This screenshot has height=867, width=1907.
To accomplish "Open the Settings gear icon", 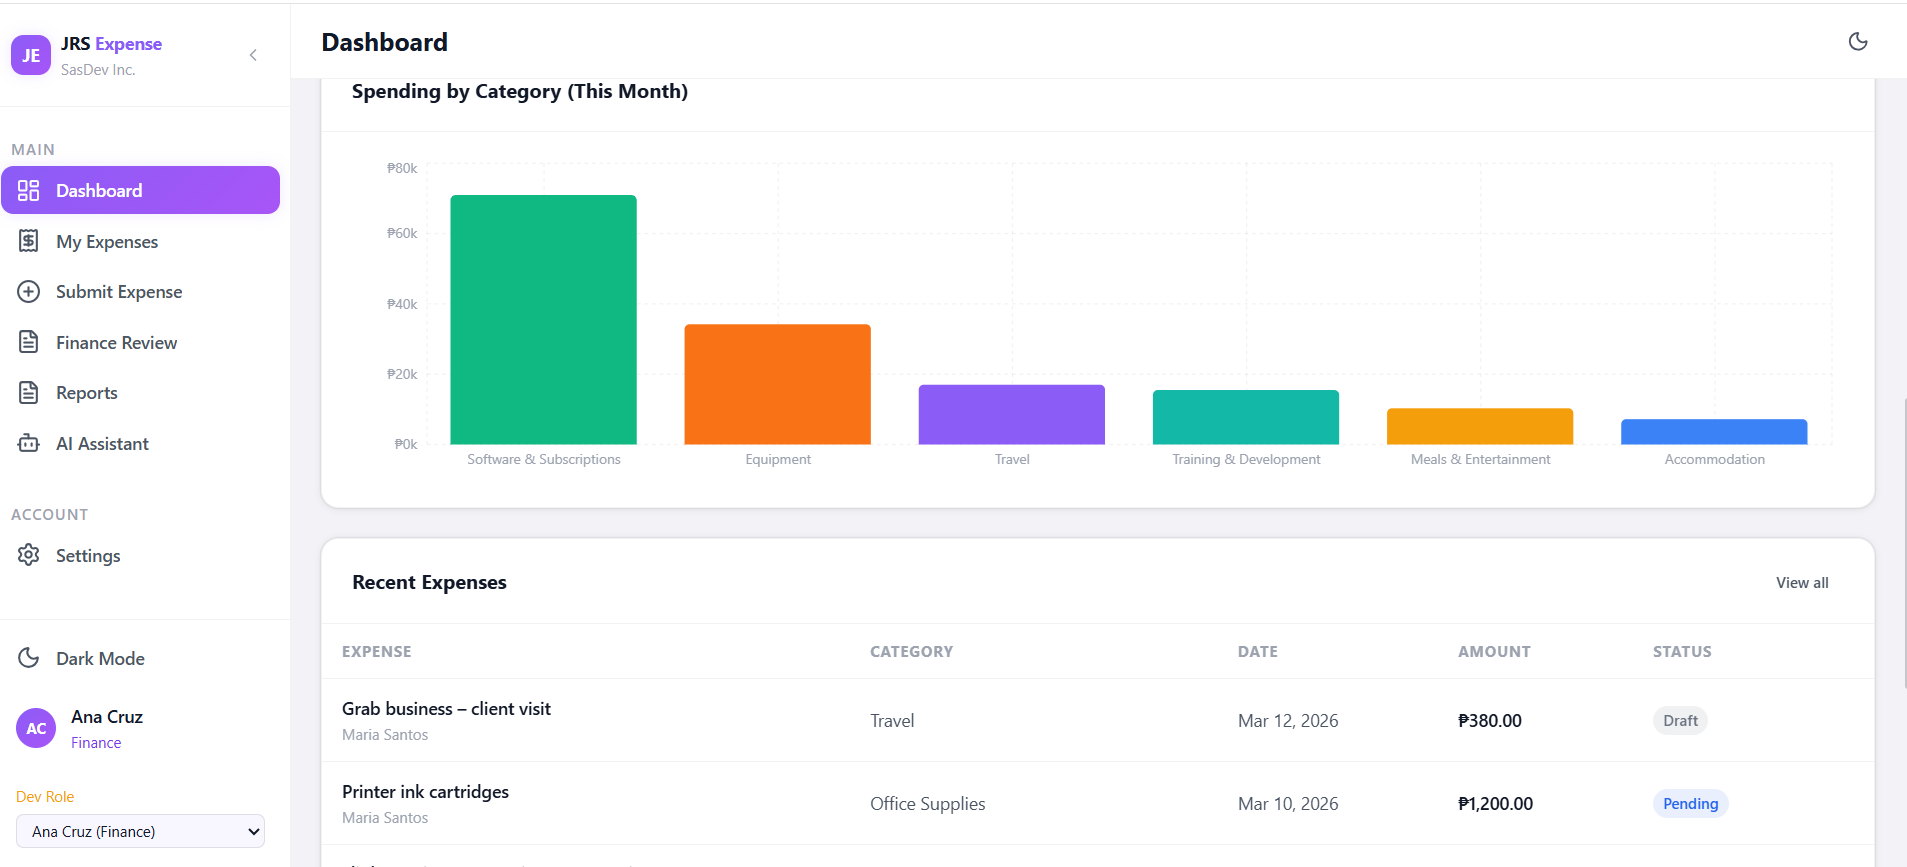I will (x=29, y=554).
